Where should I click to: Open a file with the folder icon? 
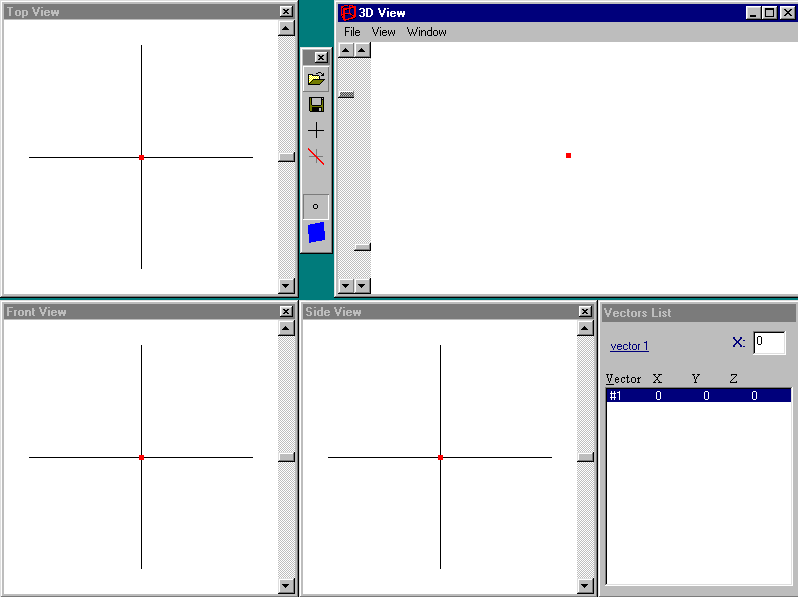[x=316, y=79]
